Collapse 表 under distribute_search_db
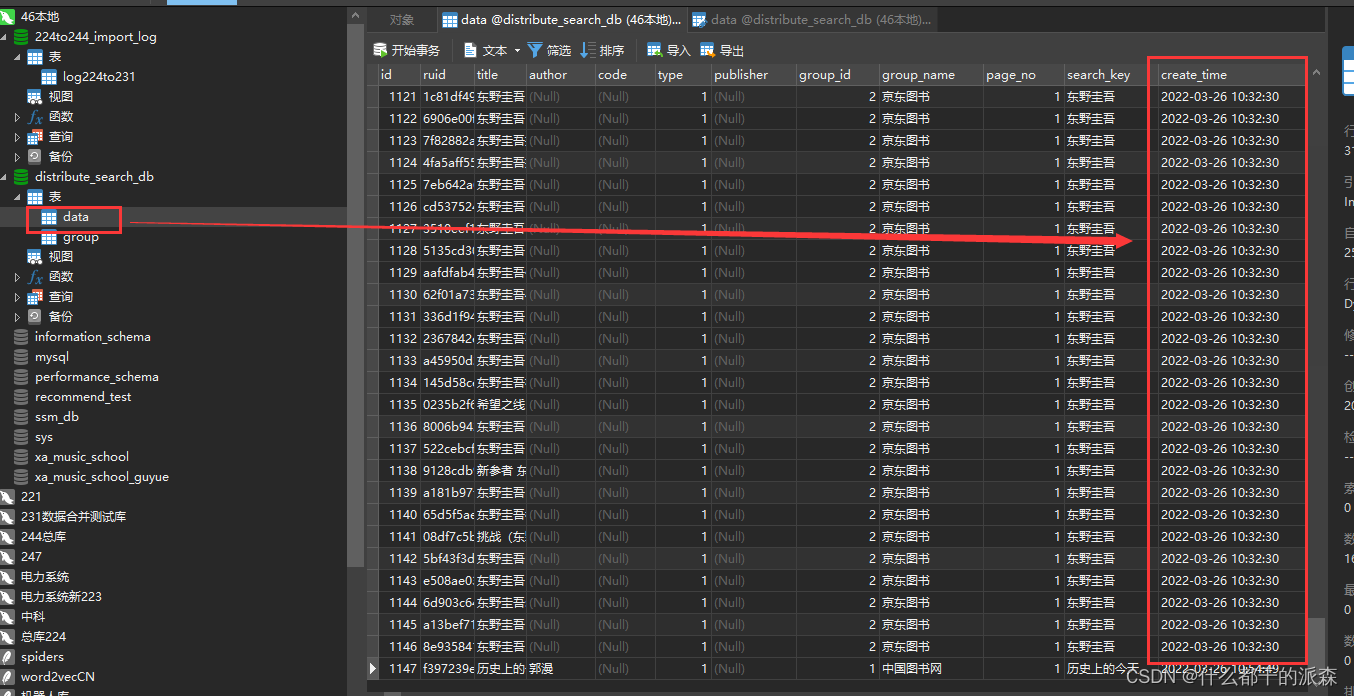 coord(18,196)
